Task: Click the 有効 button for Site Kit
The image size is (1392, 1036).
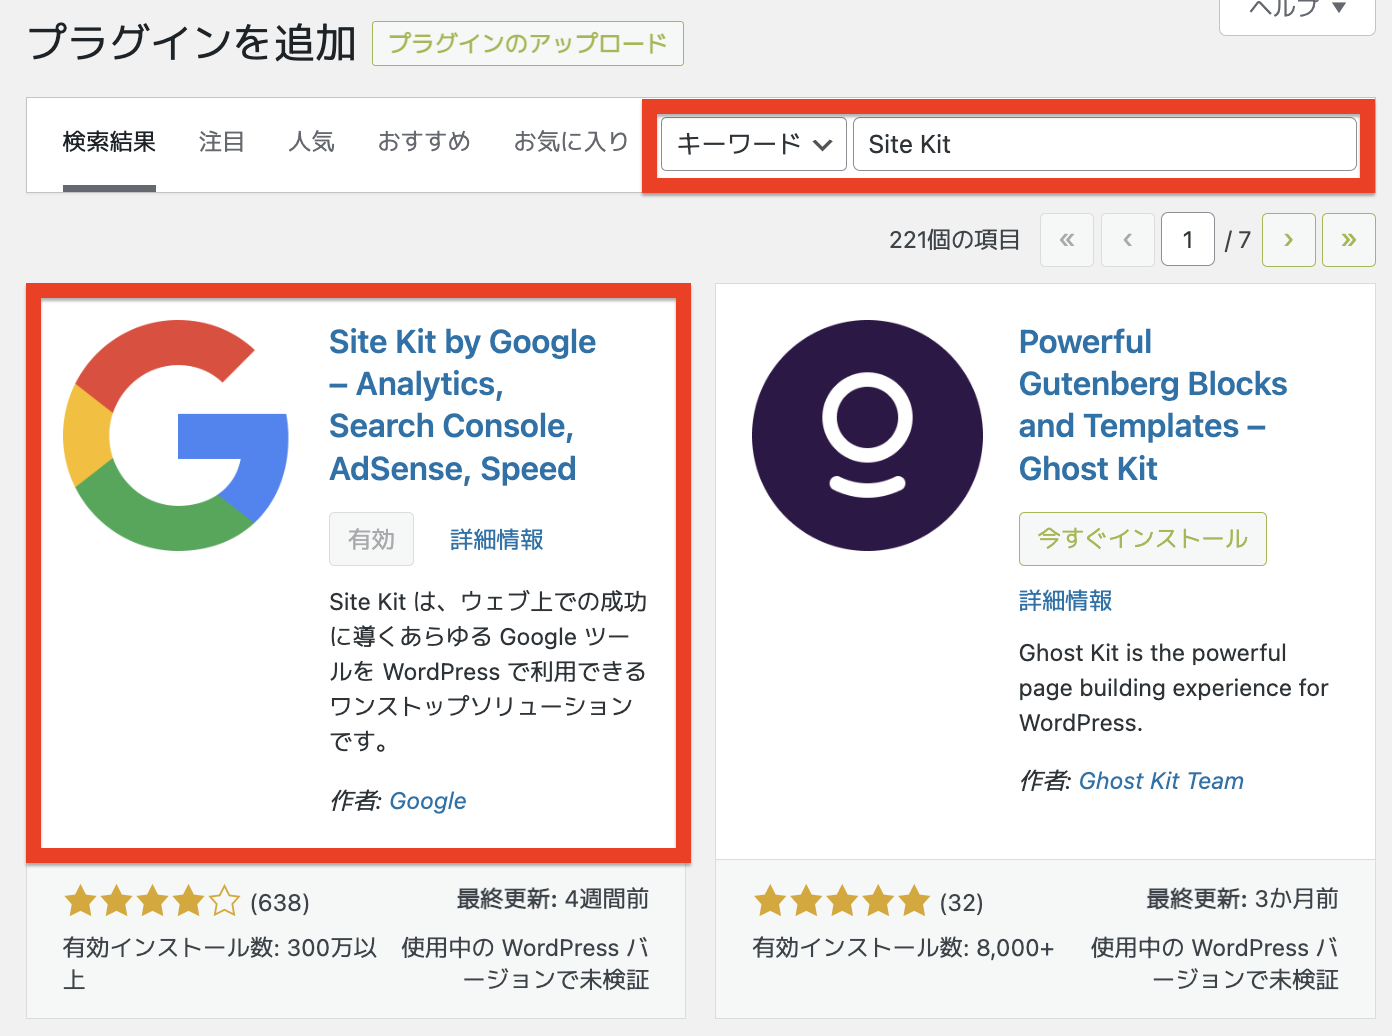Action: (372, 539)
